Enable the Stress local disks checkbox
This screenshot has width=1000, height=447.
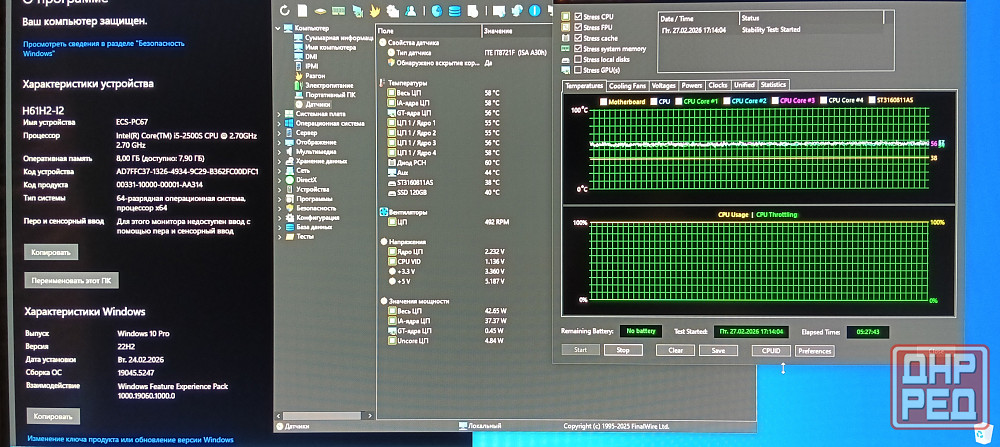pos(578,59)
